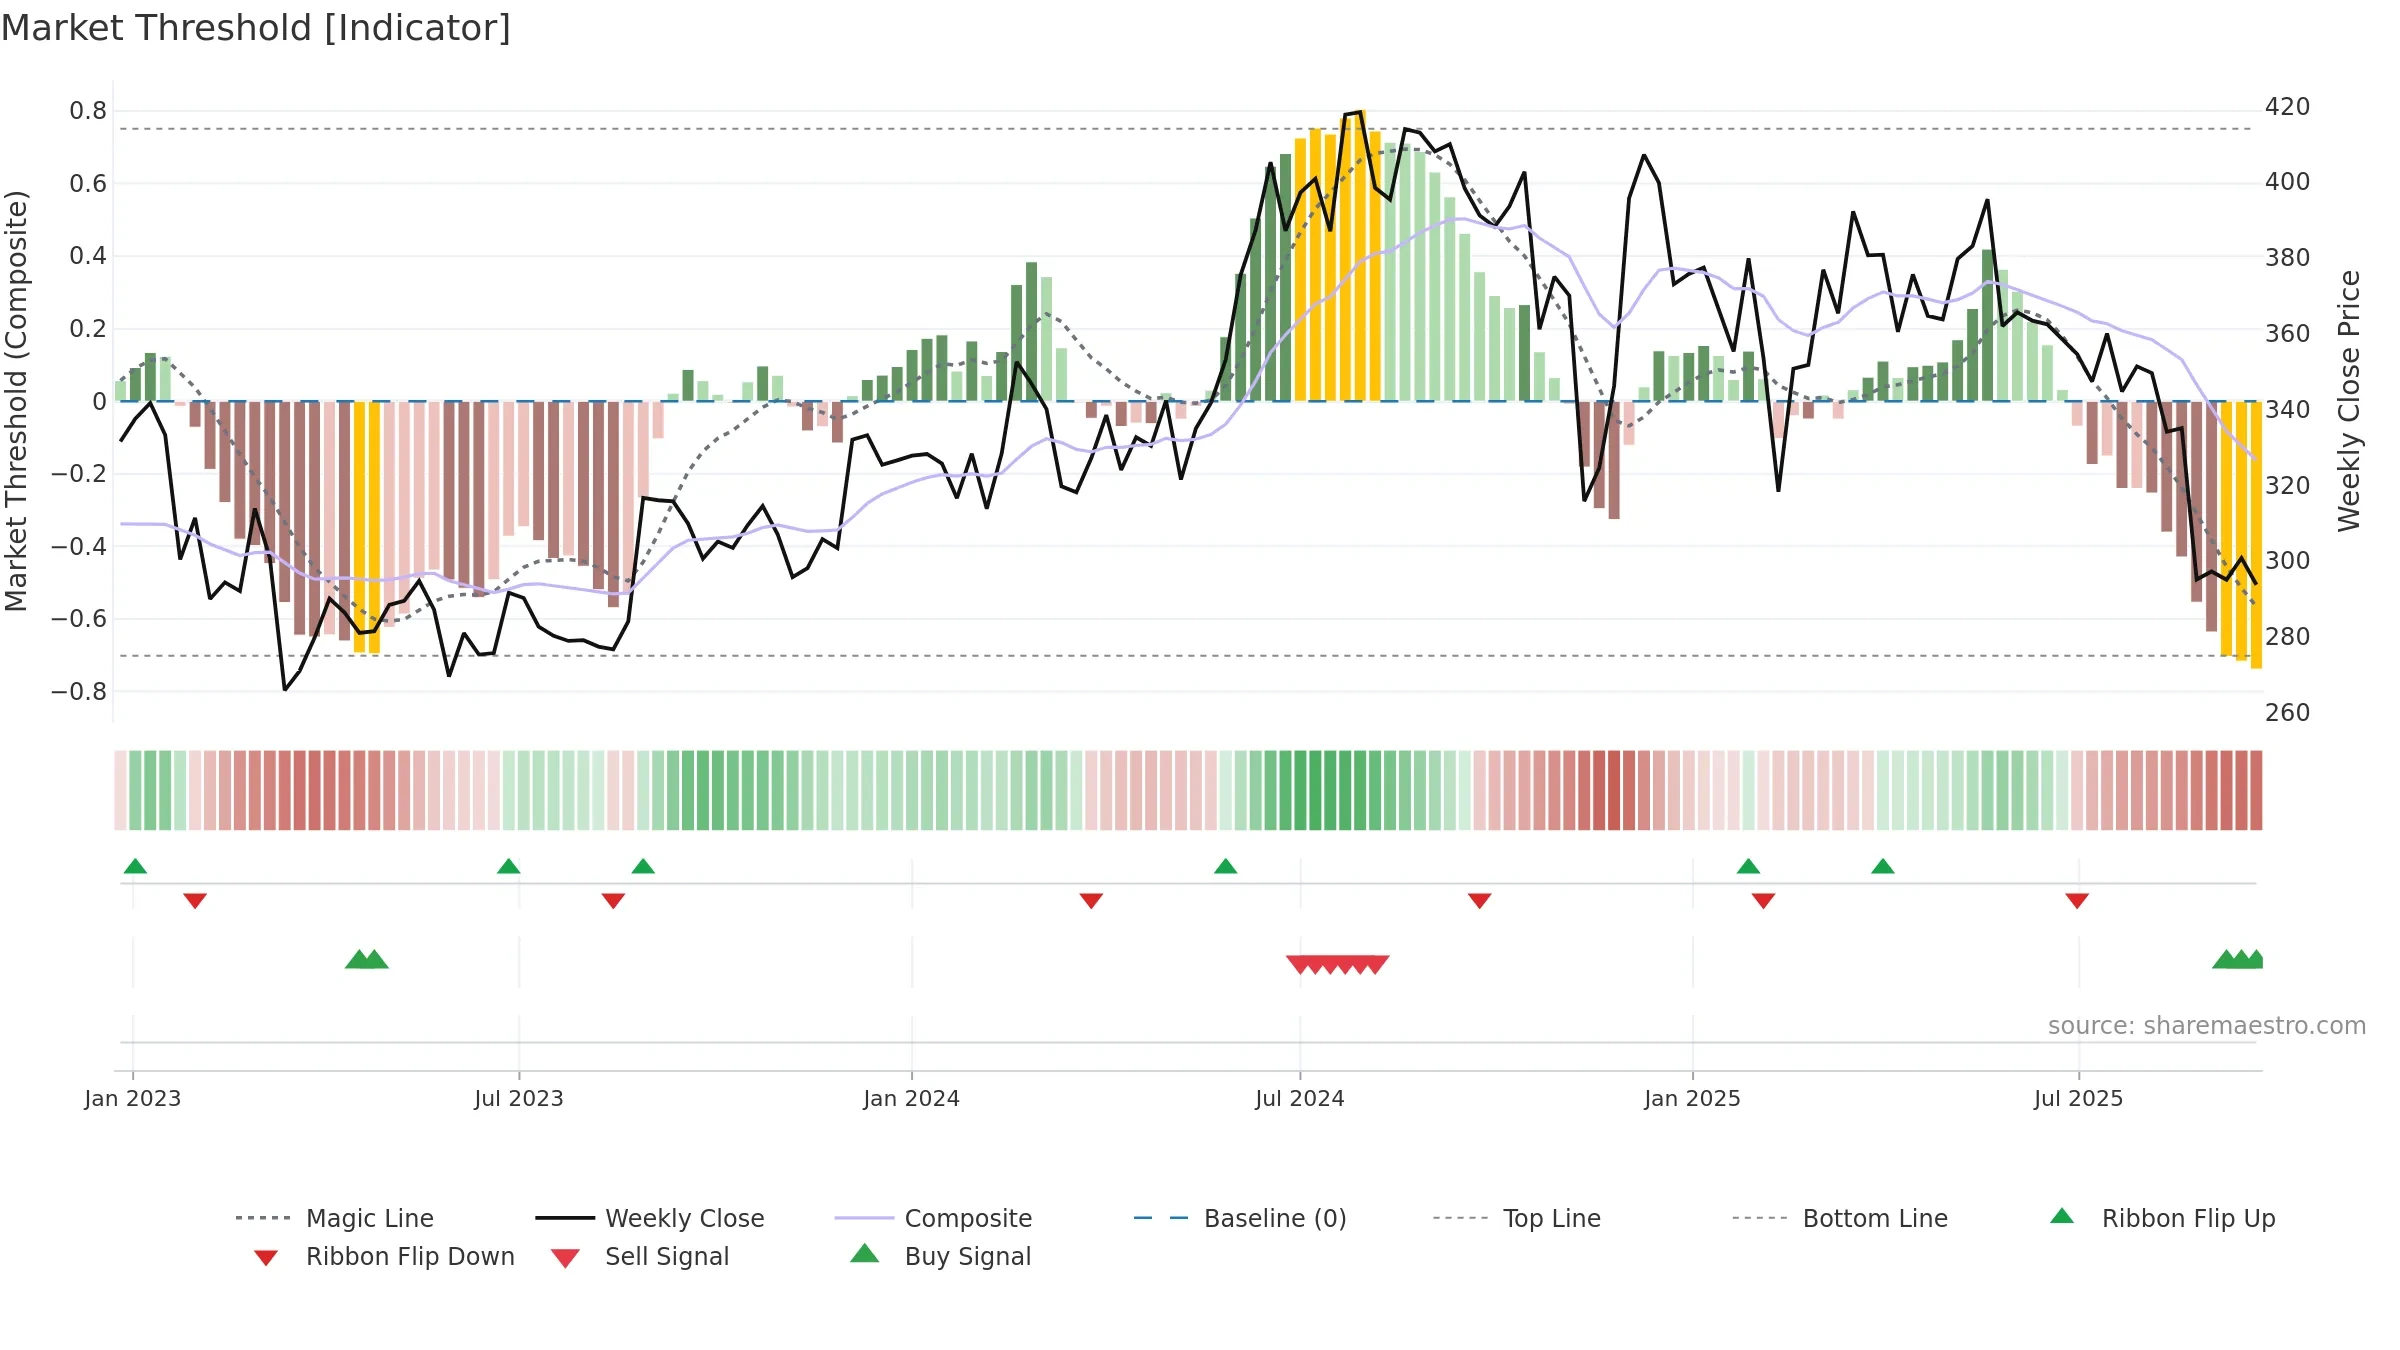Image resolution: width=2400 pixels, height=1350 pixels.
Task: Click the buy signal triangles near Apr 2023
Action: pyautogui.click(x=367, y=959)
